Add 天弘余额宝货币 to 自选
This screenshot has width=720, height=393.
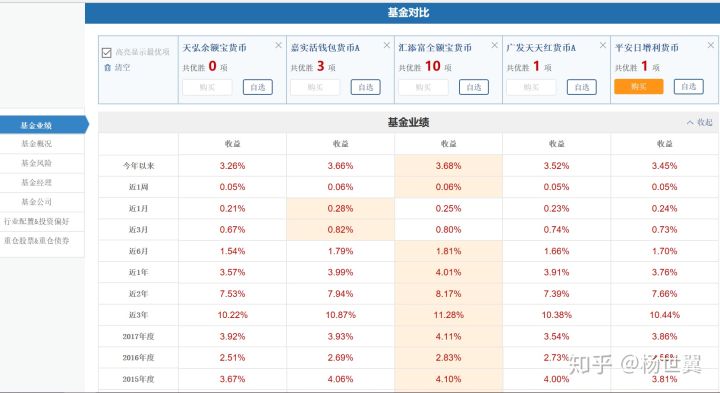[258, 87]
